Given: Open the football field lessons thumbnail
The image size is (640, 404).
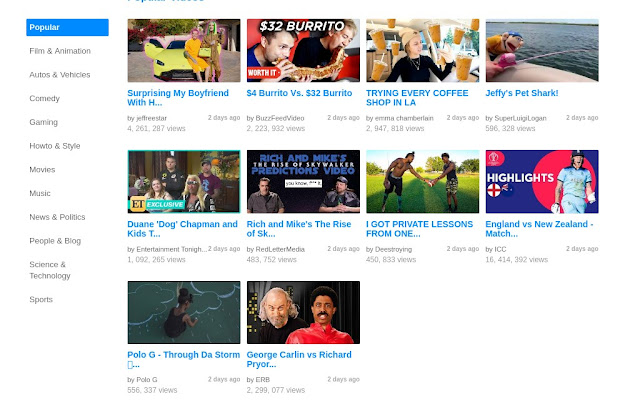Looking at the screenshot, I should coord(422,182).
